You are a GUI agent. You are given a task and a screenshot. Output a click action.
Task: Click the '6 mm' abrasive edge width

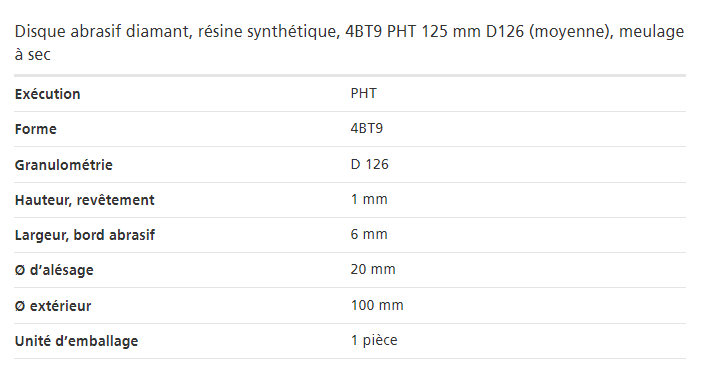click(369, 234)
